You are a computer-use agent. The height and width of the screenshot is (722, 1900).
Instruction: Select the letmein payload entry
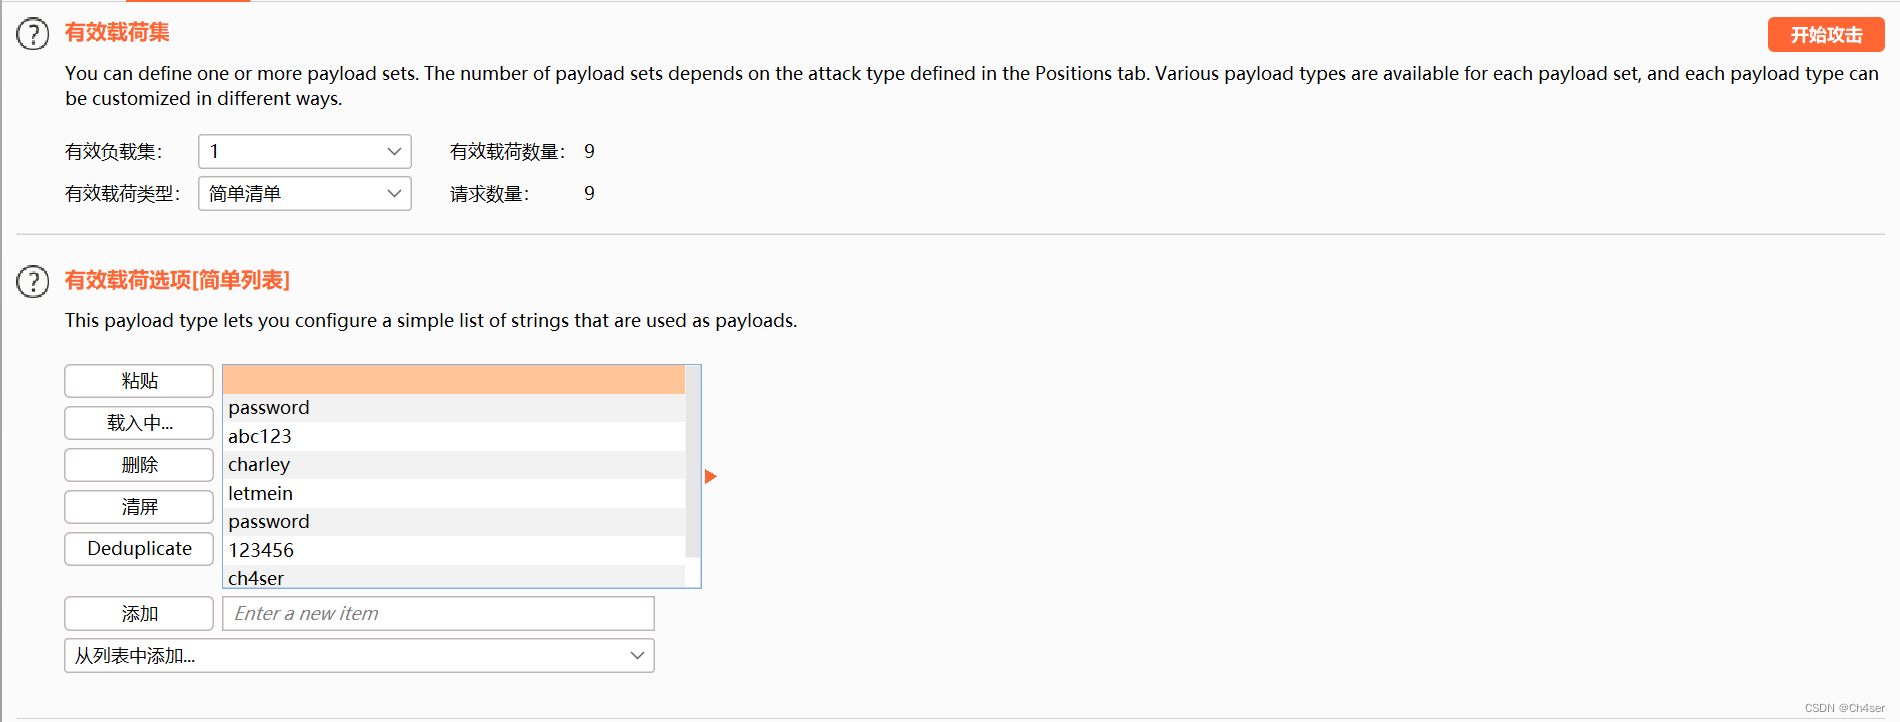[450, 493]
